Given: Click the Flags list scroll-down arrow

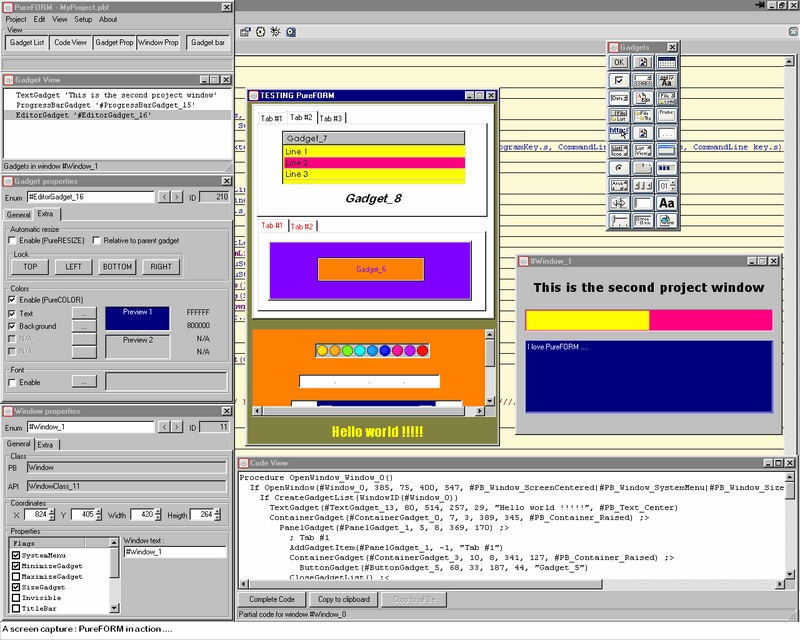Looking at the screenshot, I should point(114,608).
